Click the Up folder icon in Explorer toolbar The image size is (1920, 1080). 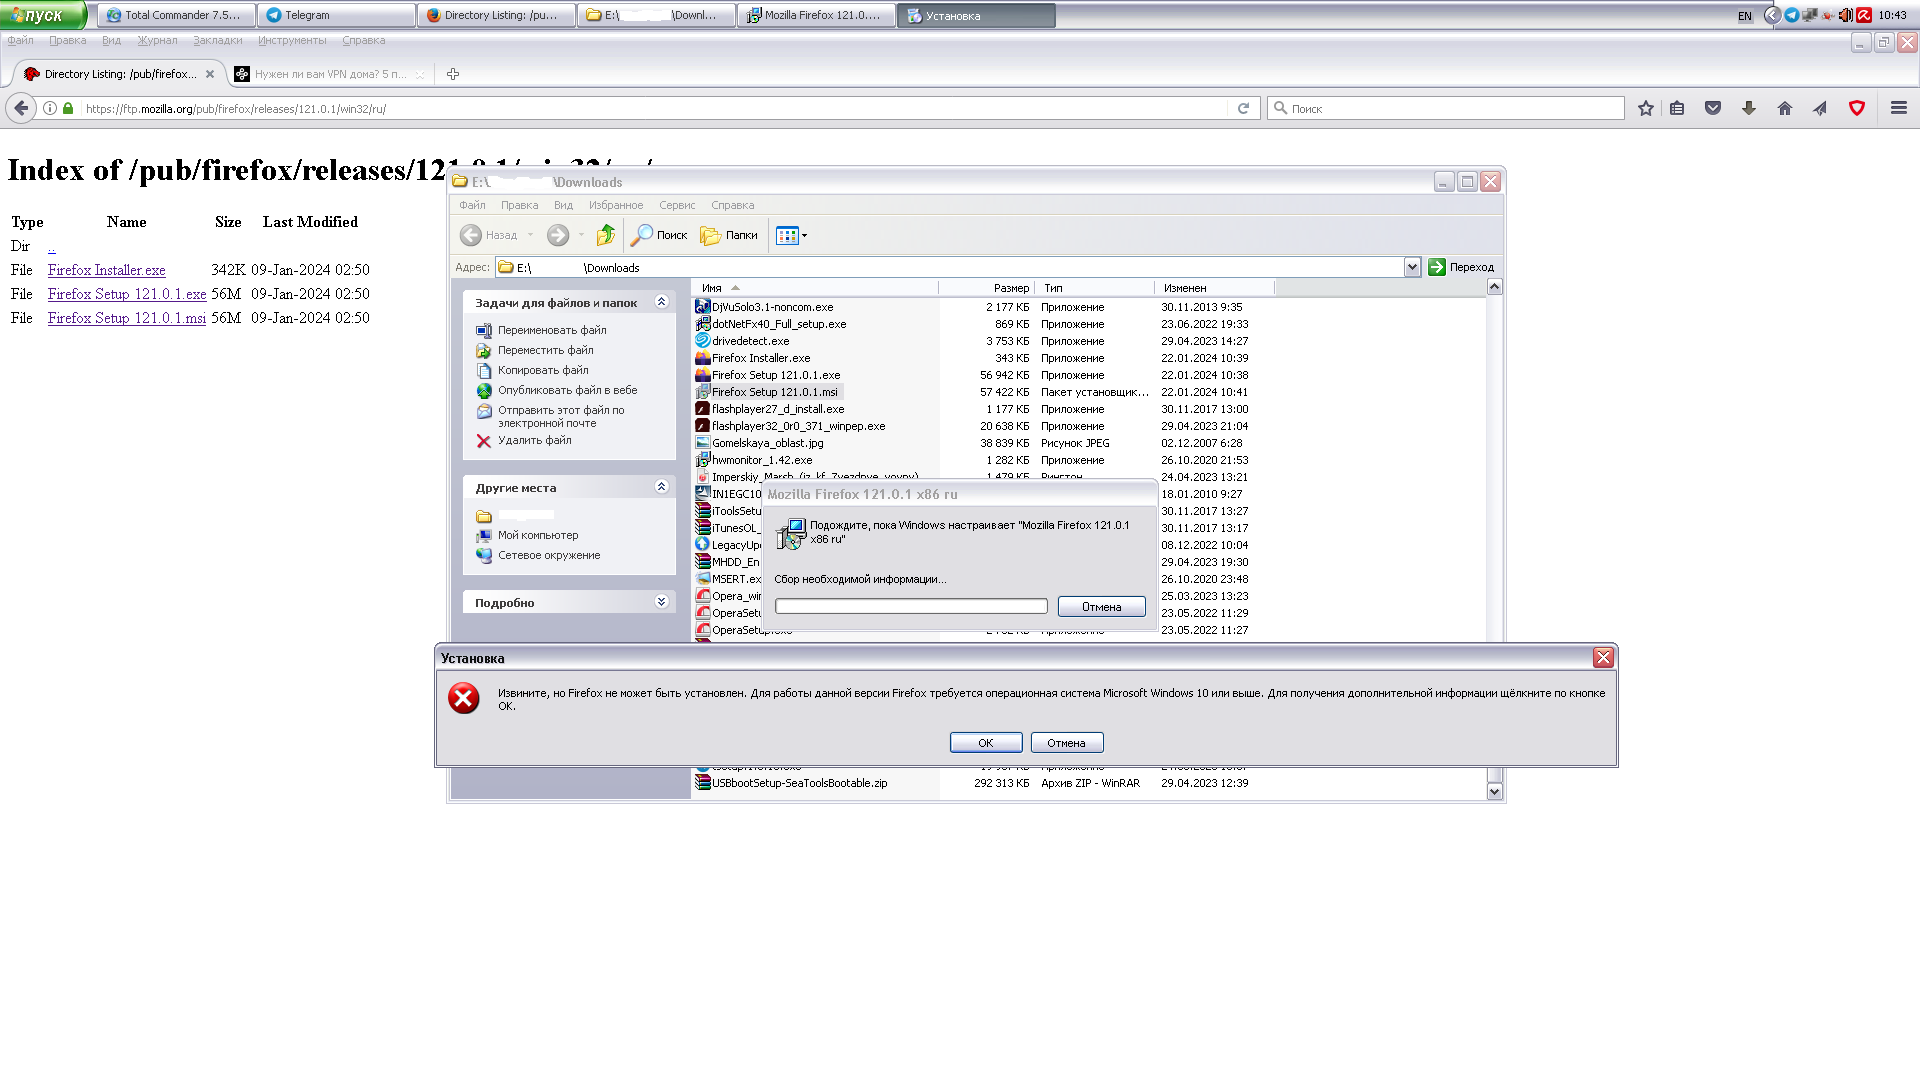pos(605,235)
